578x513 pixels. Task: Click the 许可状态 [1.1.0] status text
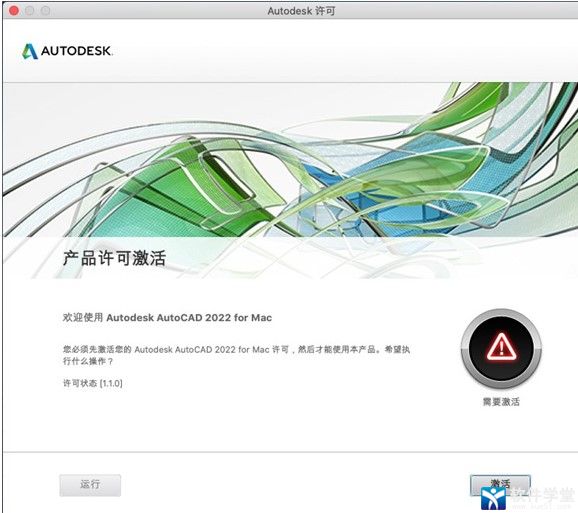pyautogui.click(x=93, y=383)
